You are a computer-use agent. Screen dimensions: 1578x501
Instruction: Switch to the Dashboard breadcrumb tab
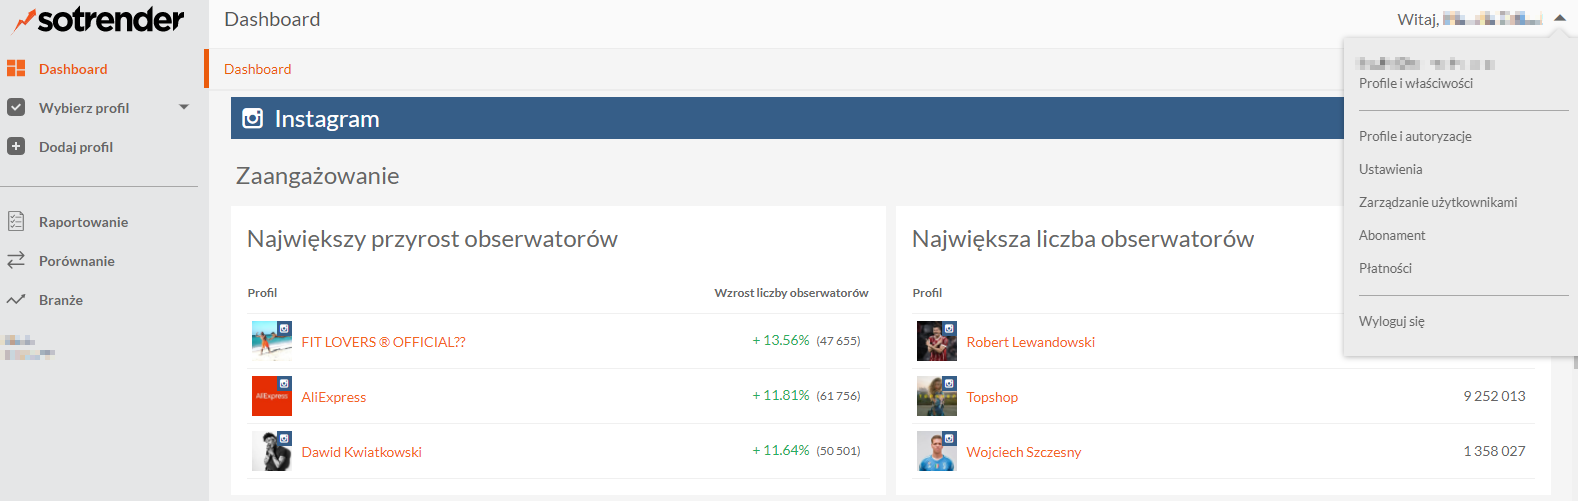258,69
